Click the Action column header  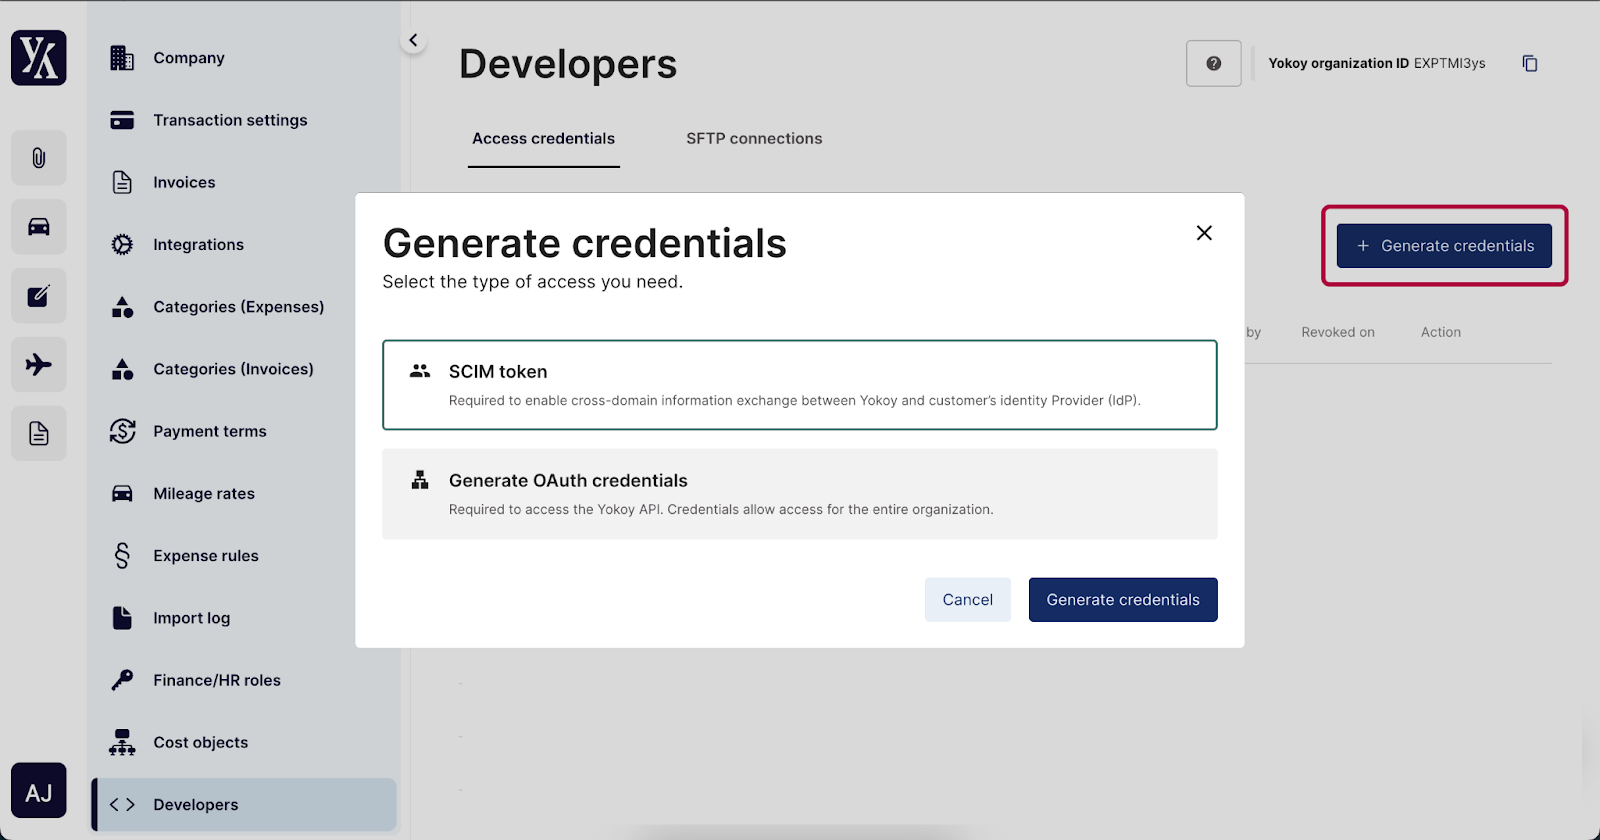tap(1441, 332)
